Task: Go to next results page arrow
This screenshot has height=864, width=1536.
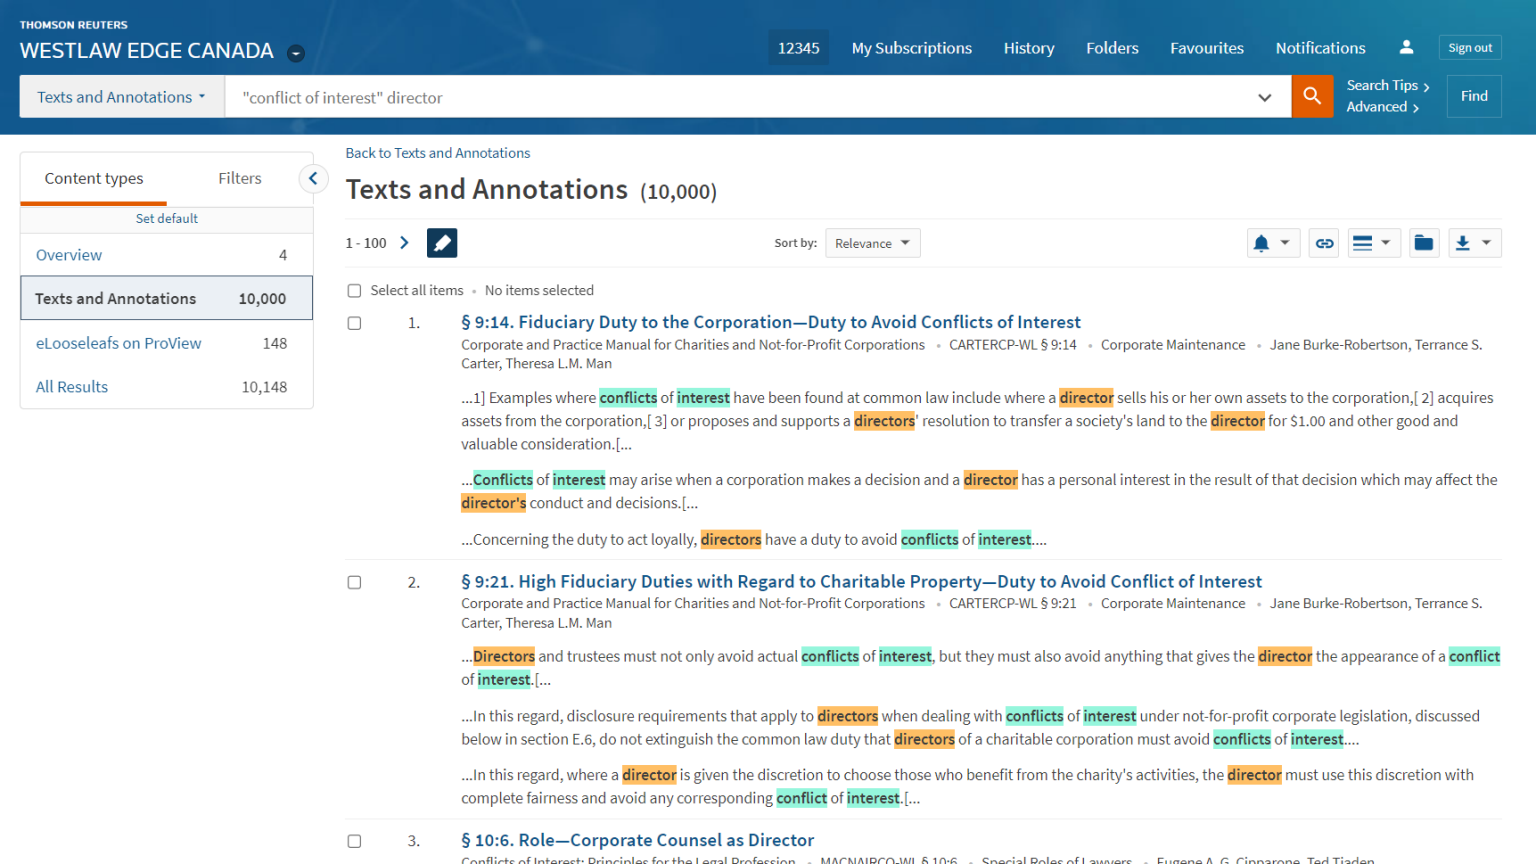Action: coord(404,242)
